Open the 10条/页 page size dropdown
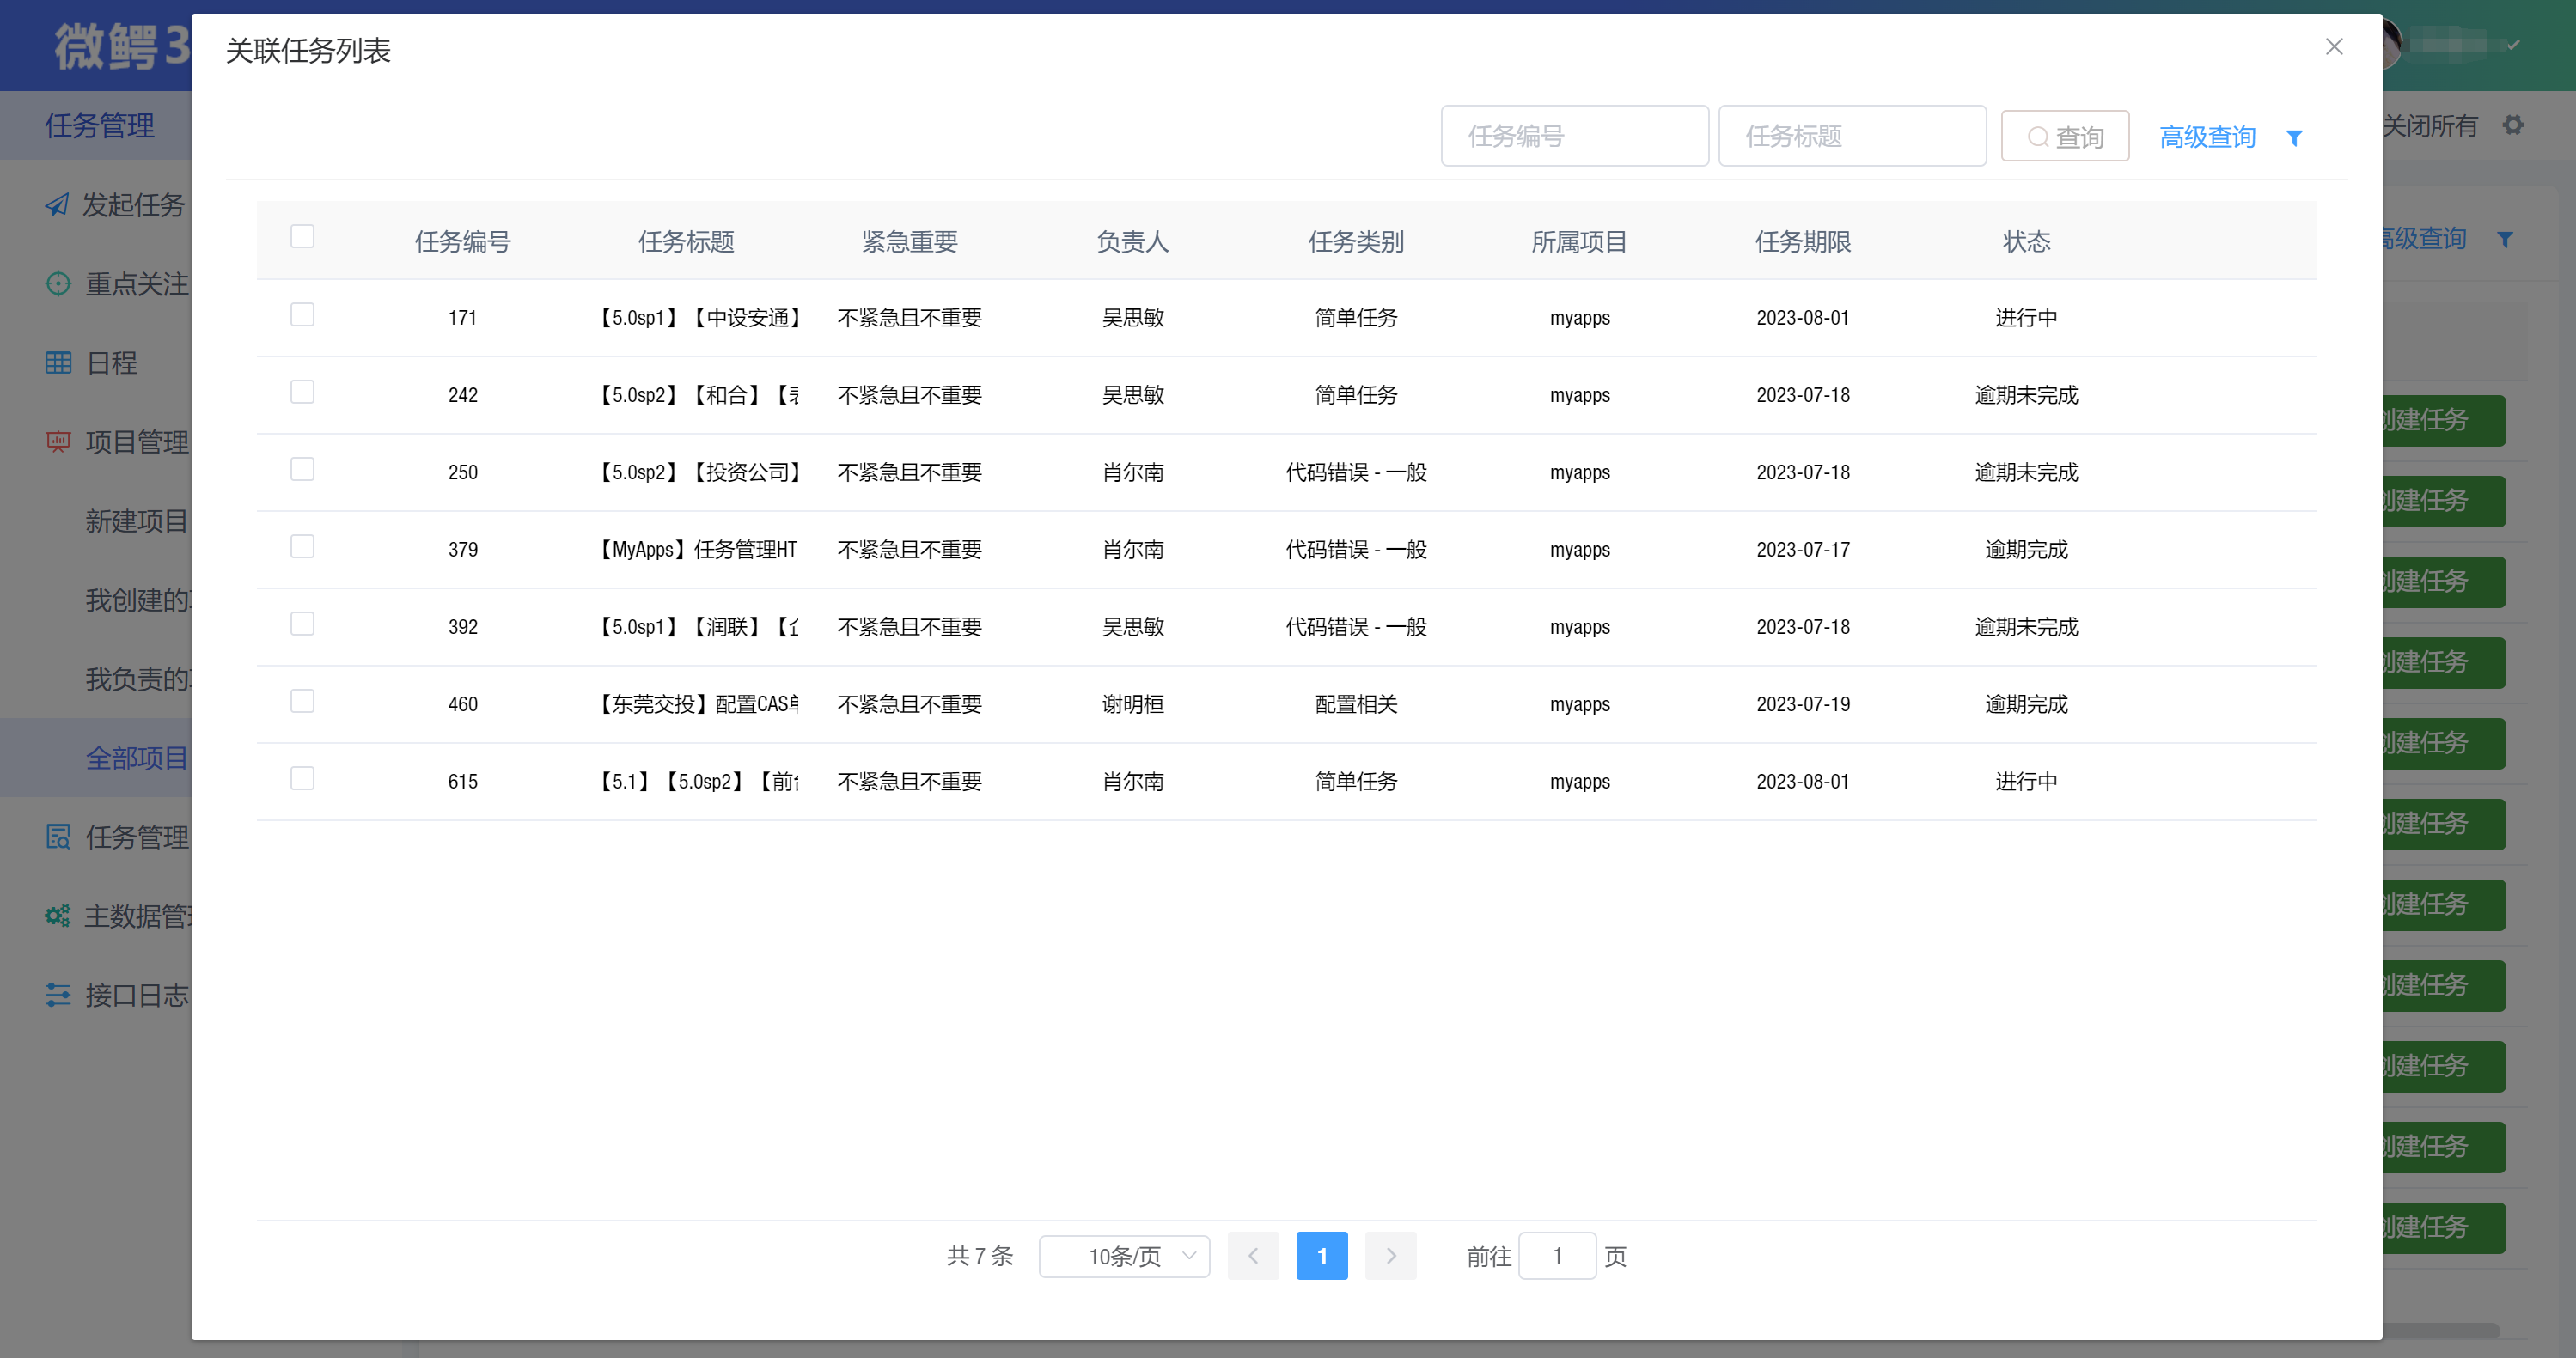Image resolution: width=2576 pixels, height=1358 pixels. pos(1124,1256)
